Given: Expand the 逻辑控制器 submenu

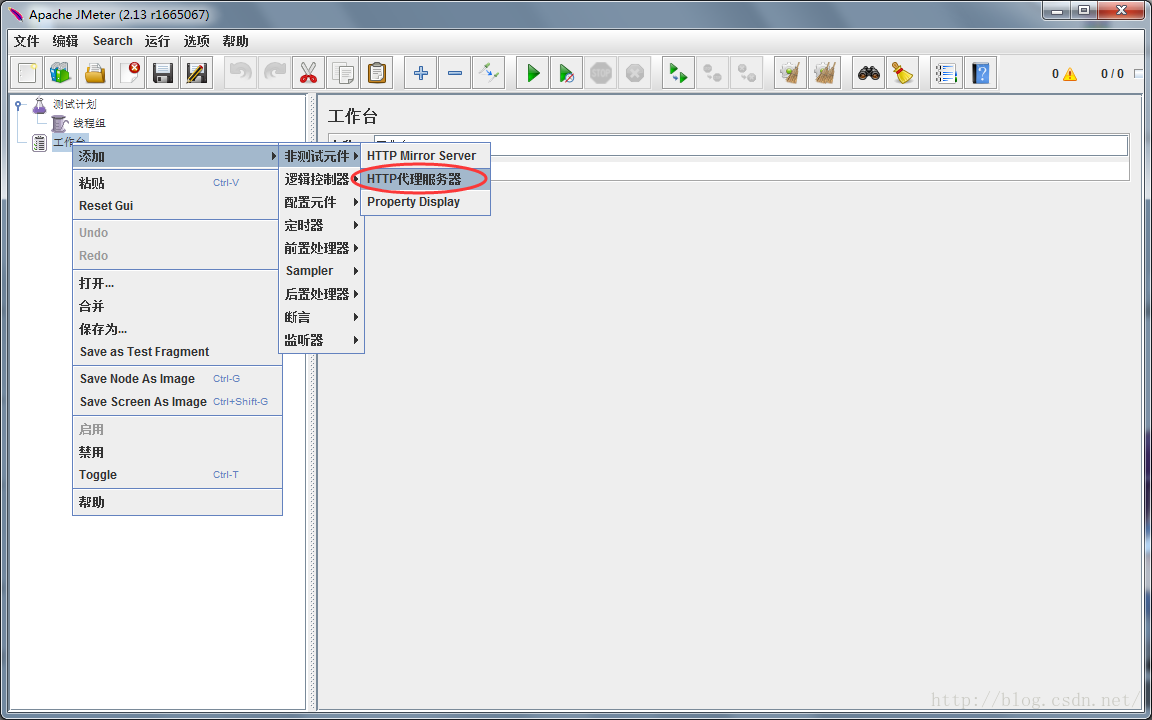Looking at the screenshot, I should pyautogui.click(x=321, y=179).
